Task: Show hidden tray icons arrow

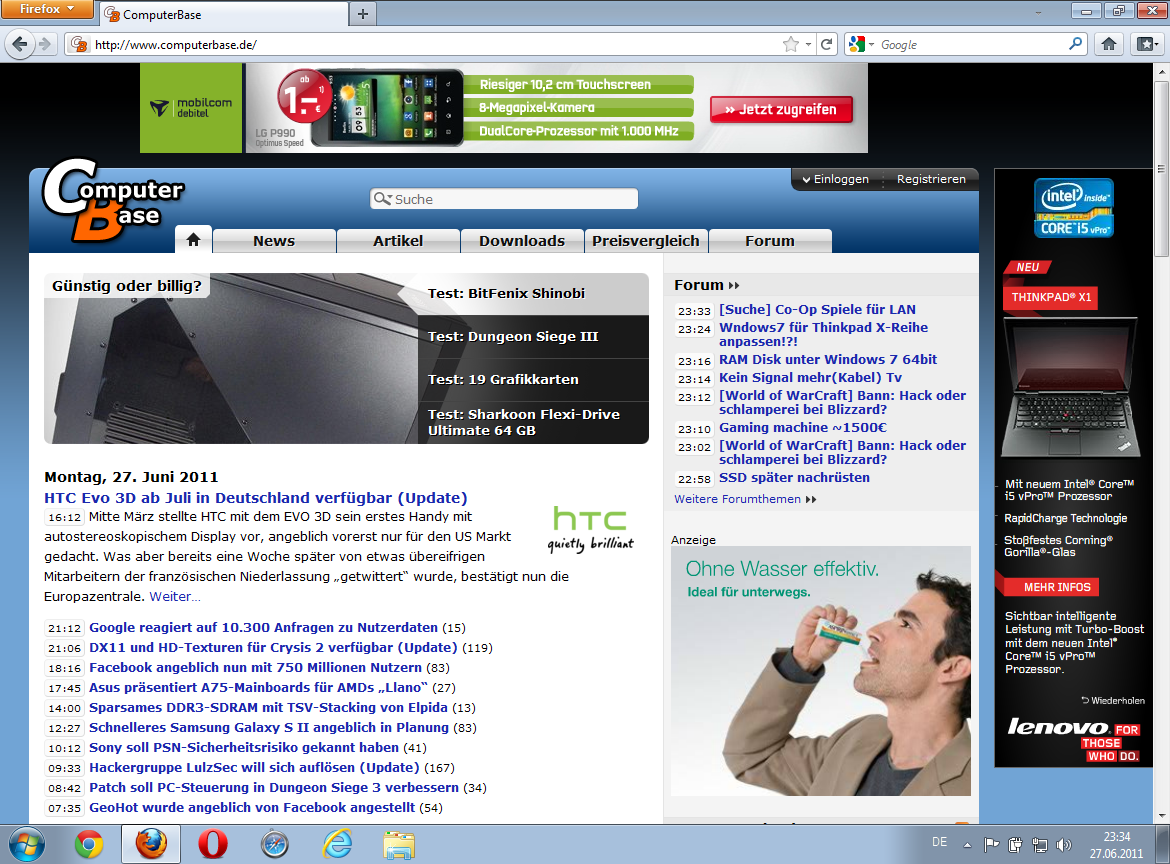Action: [x=967, y=845]
